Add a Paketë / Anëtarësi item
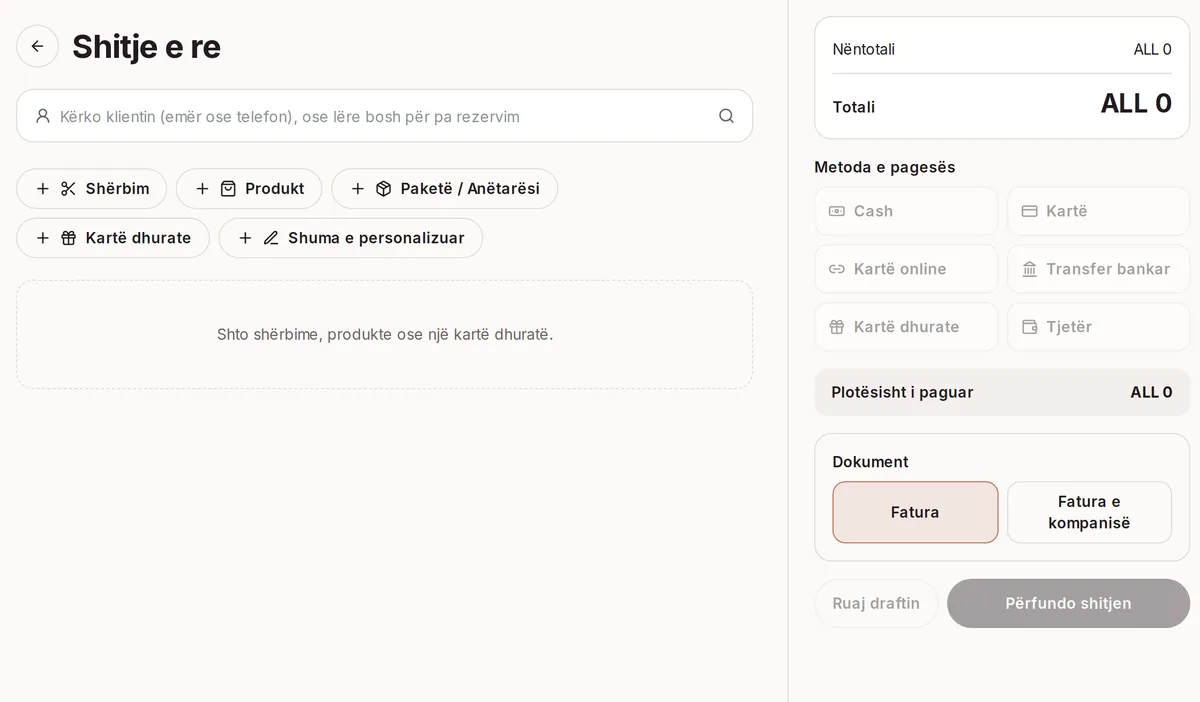Screen dimensions: 1200x702 click(x=444, y=189)
